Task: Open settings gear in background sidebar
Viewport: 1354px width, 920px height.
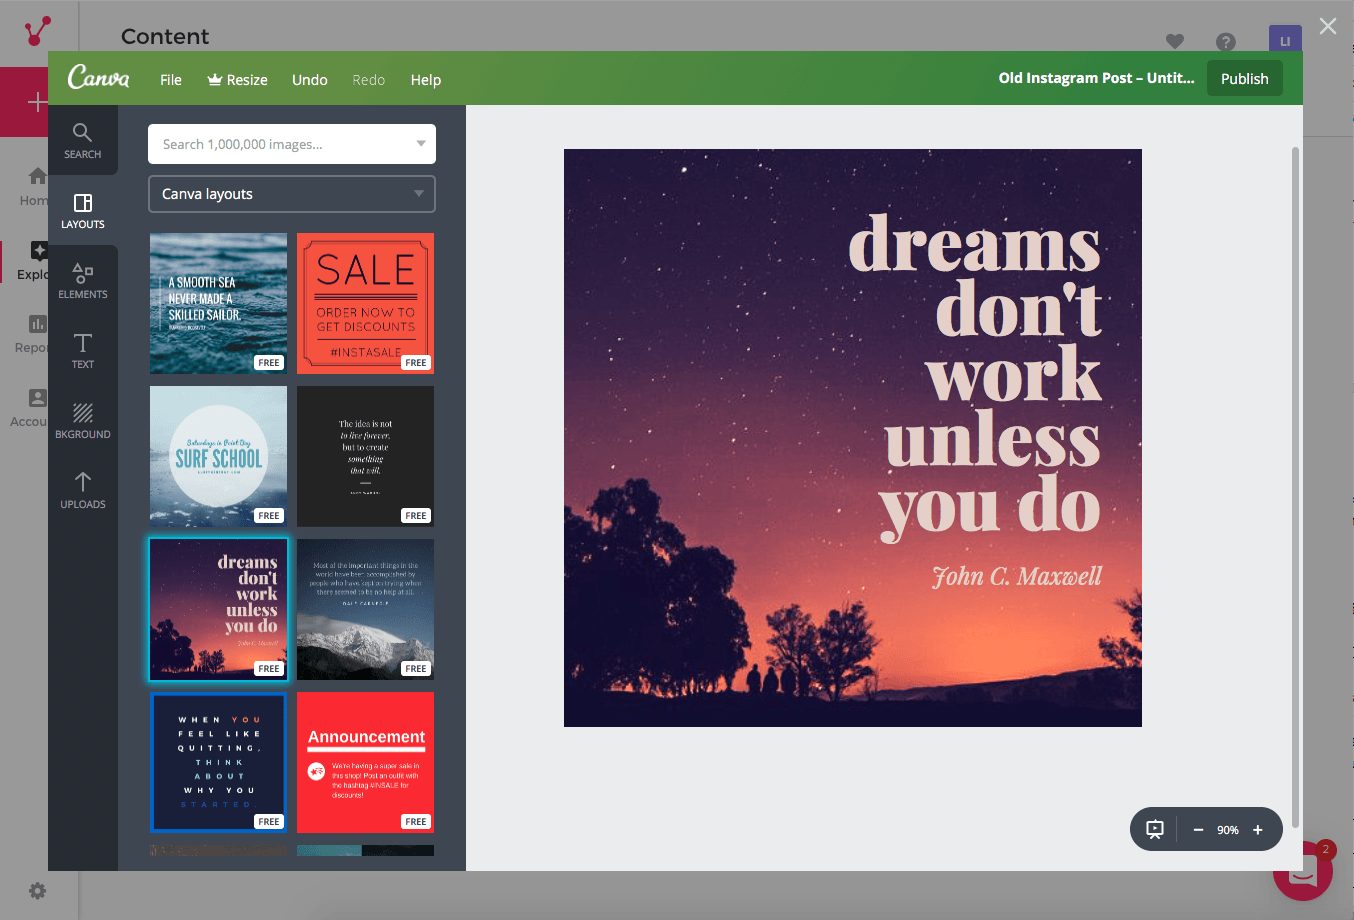Action: point(37,890)
